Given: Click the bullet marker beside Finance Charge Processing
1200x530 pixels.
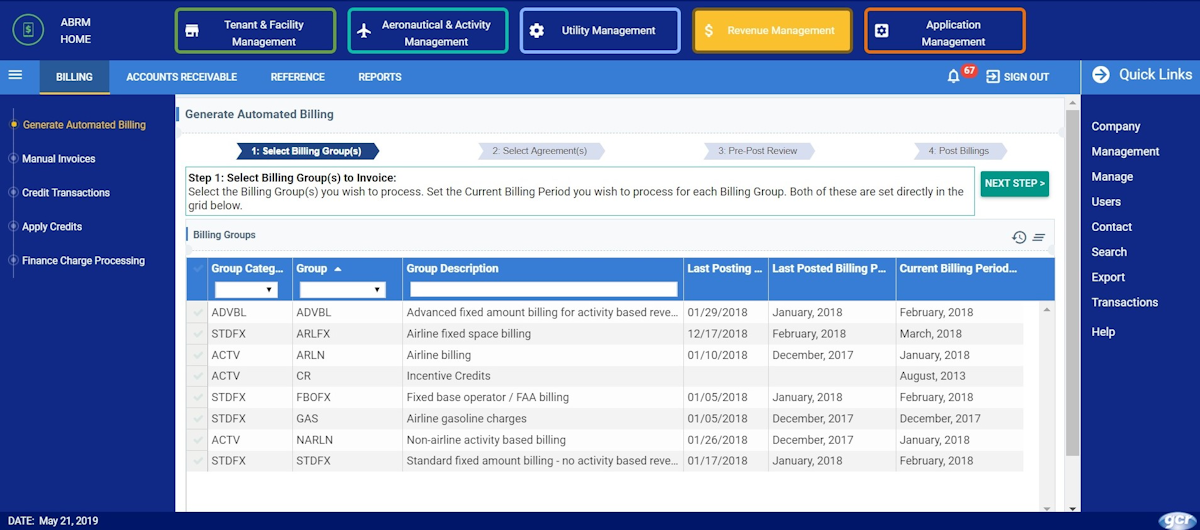Looking at the screenshot, I should (x=13, y=261).
